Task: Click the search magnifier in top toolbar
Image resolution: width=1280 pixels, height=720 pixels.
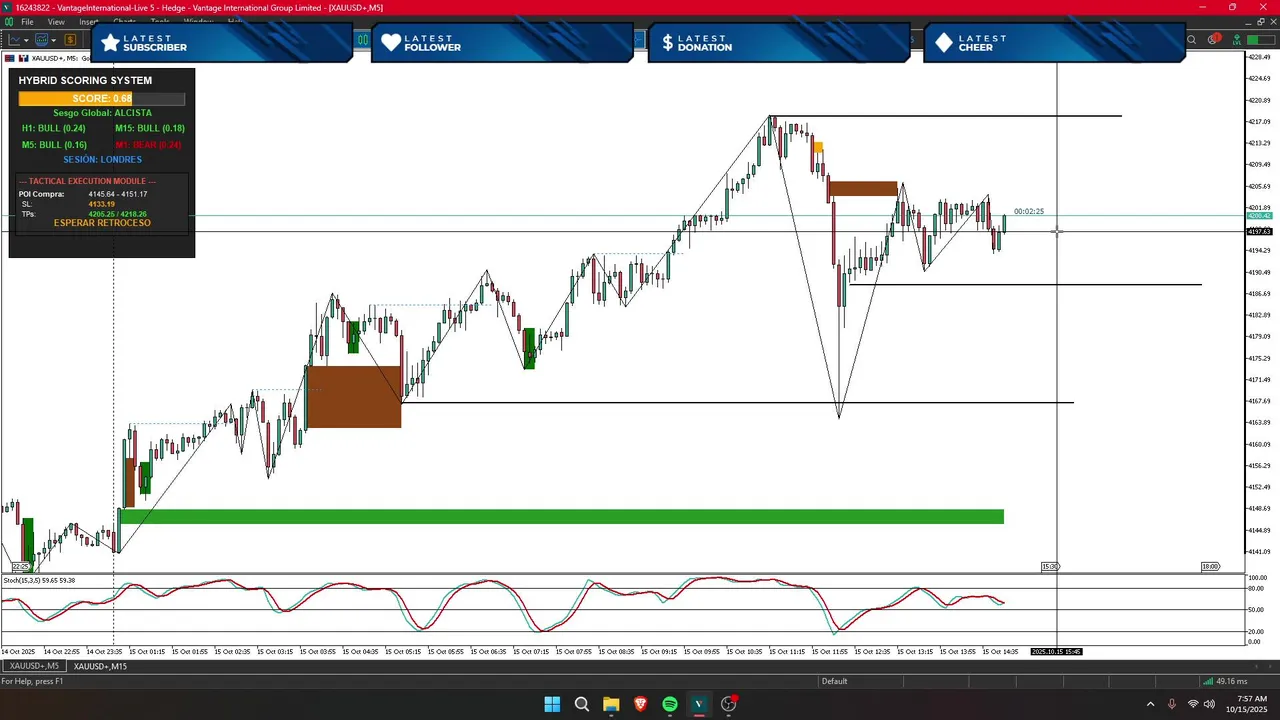Action: coord(1191,40)
